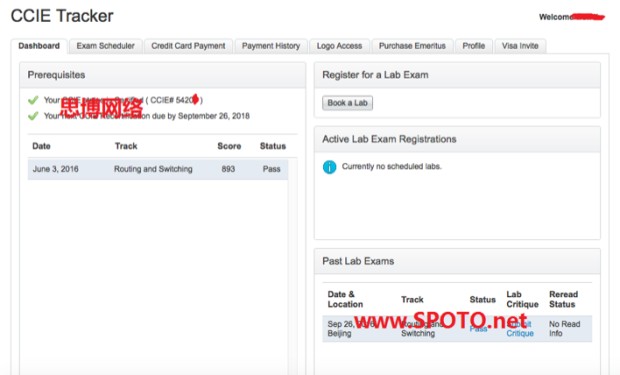Click the Pass status link in Past Lab Exams

(478, 328)
